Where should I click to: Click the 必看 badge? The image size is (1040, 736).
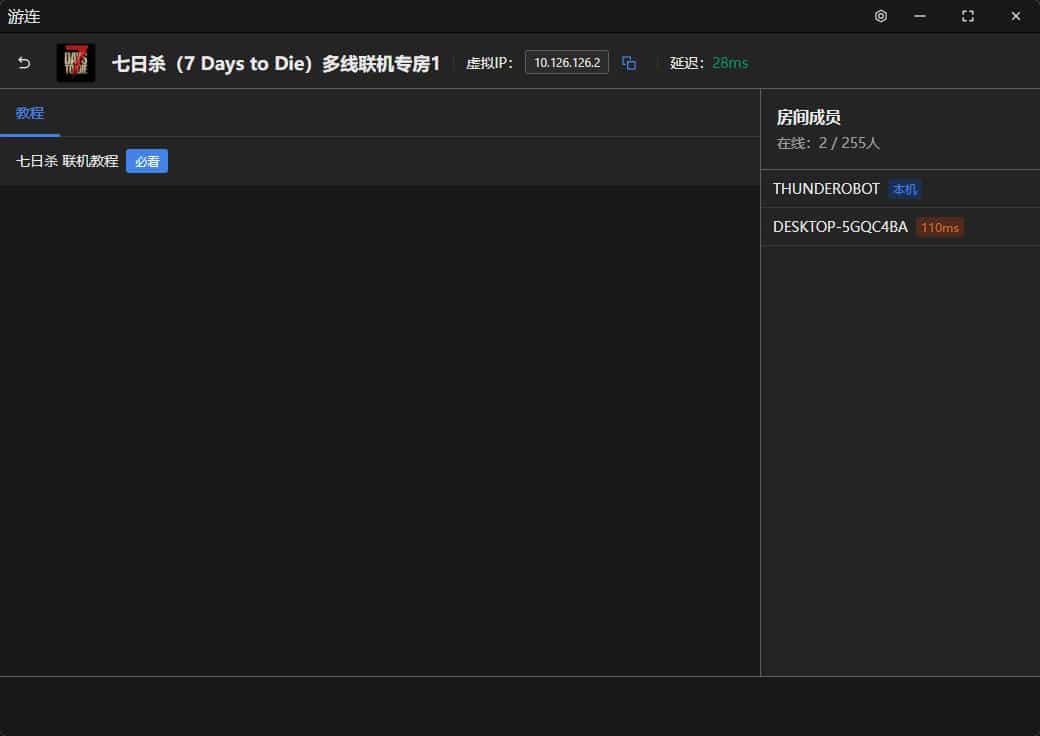click(147, 161)
